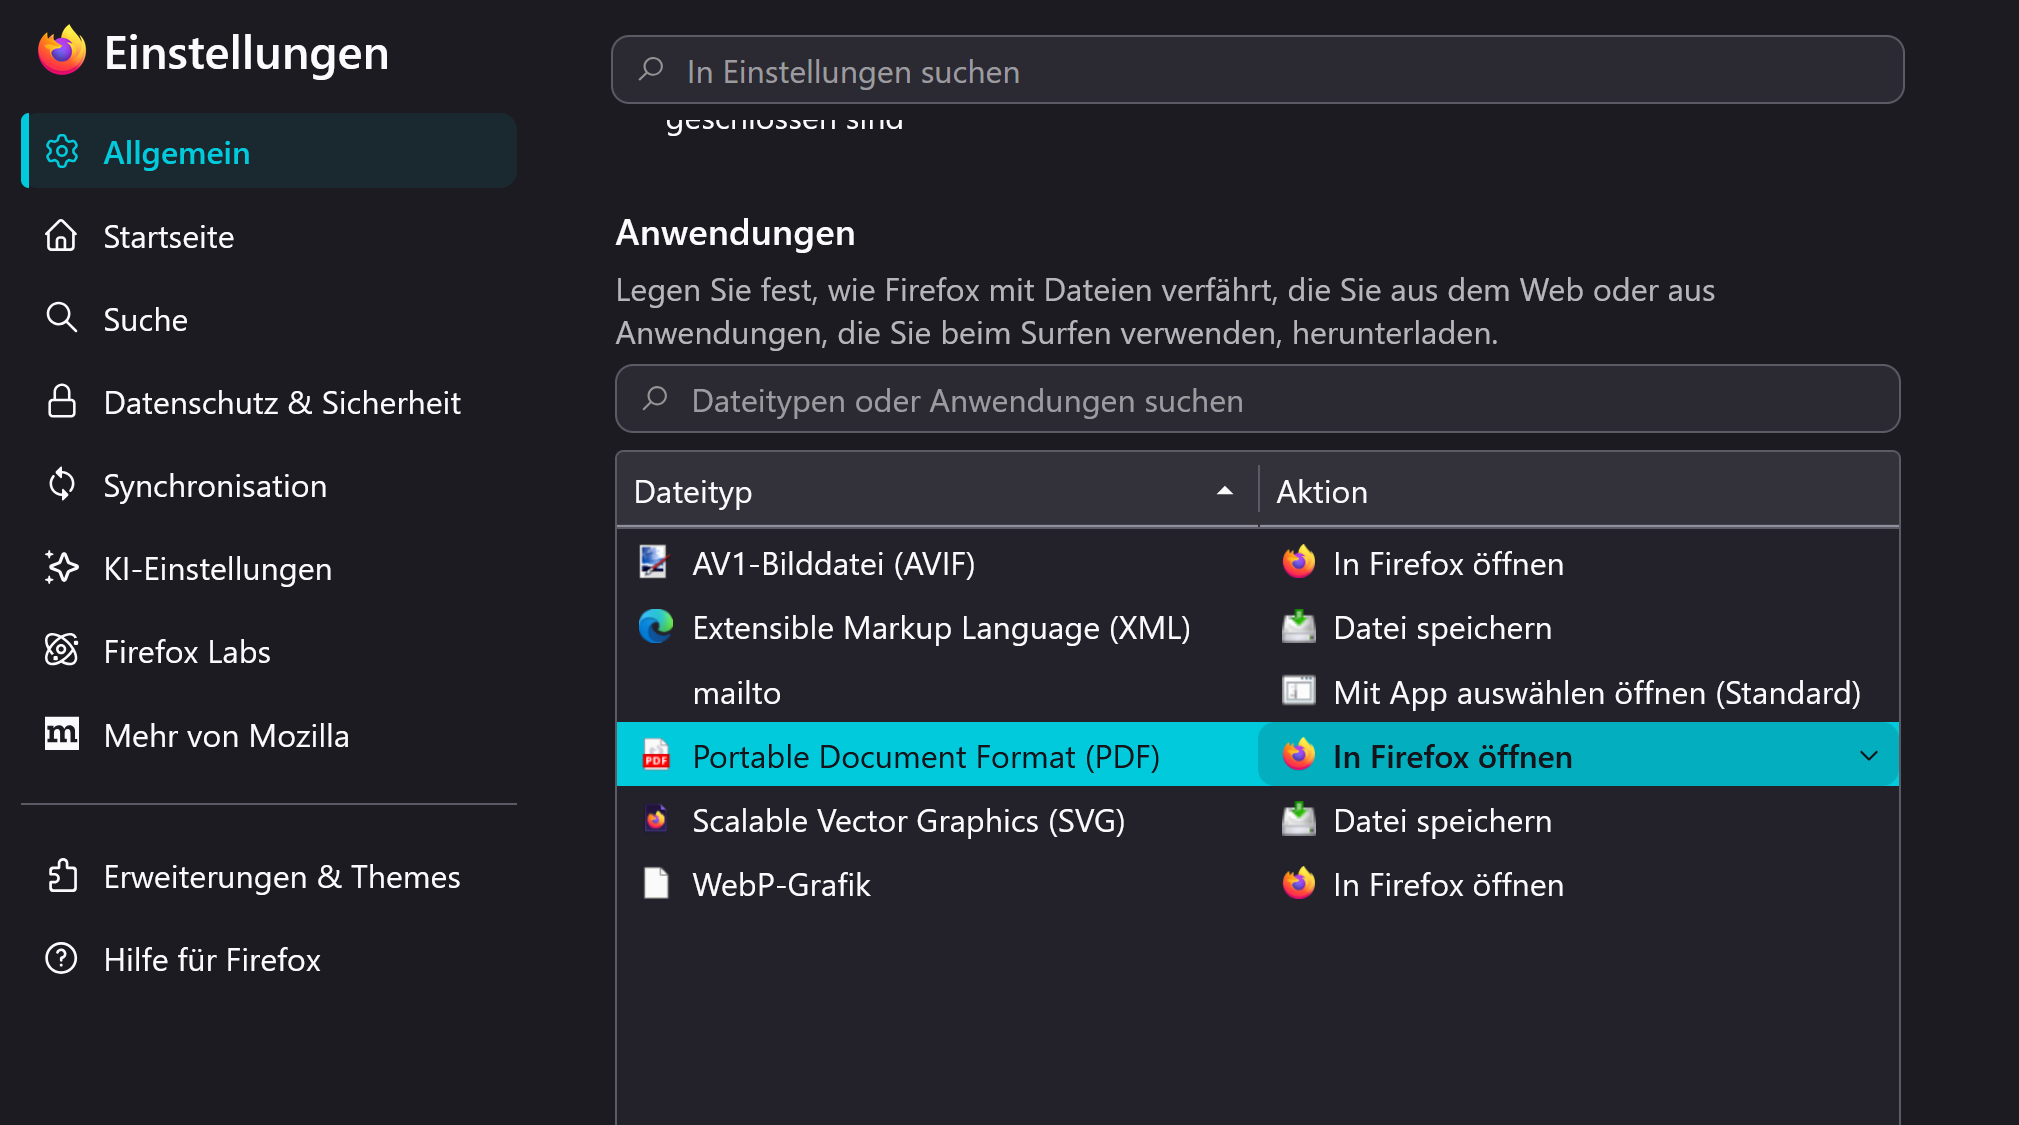Click the Firefox icon in WebP action
2019x1125 pixels.
(x=1299, y=883)
